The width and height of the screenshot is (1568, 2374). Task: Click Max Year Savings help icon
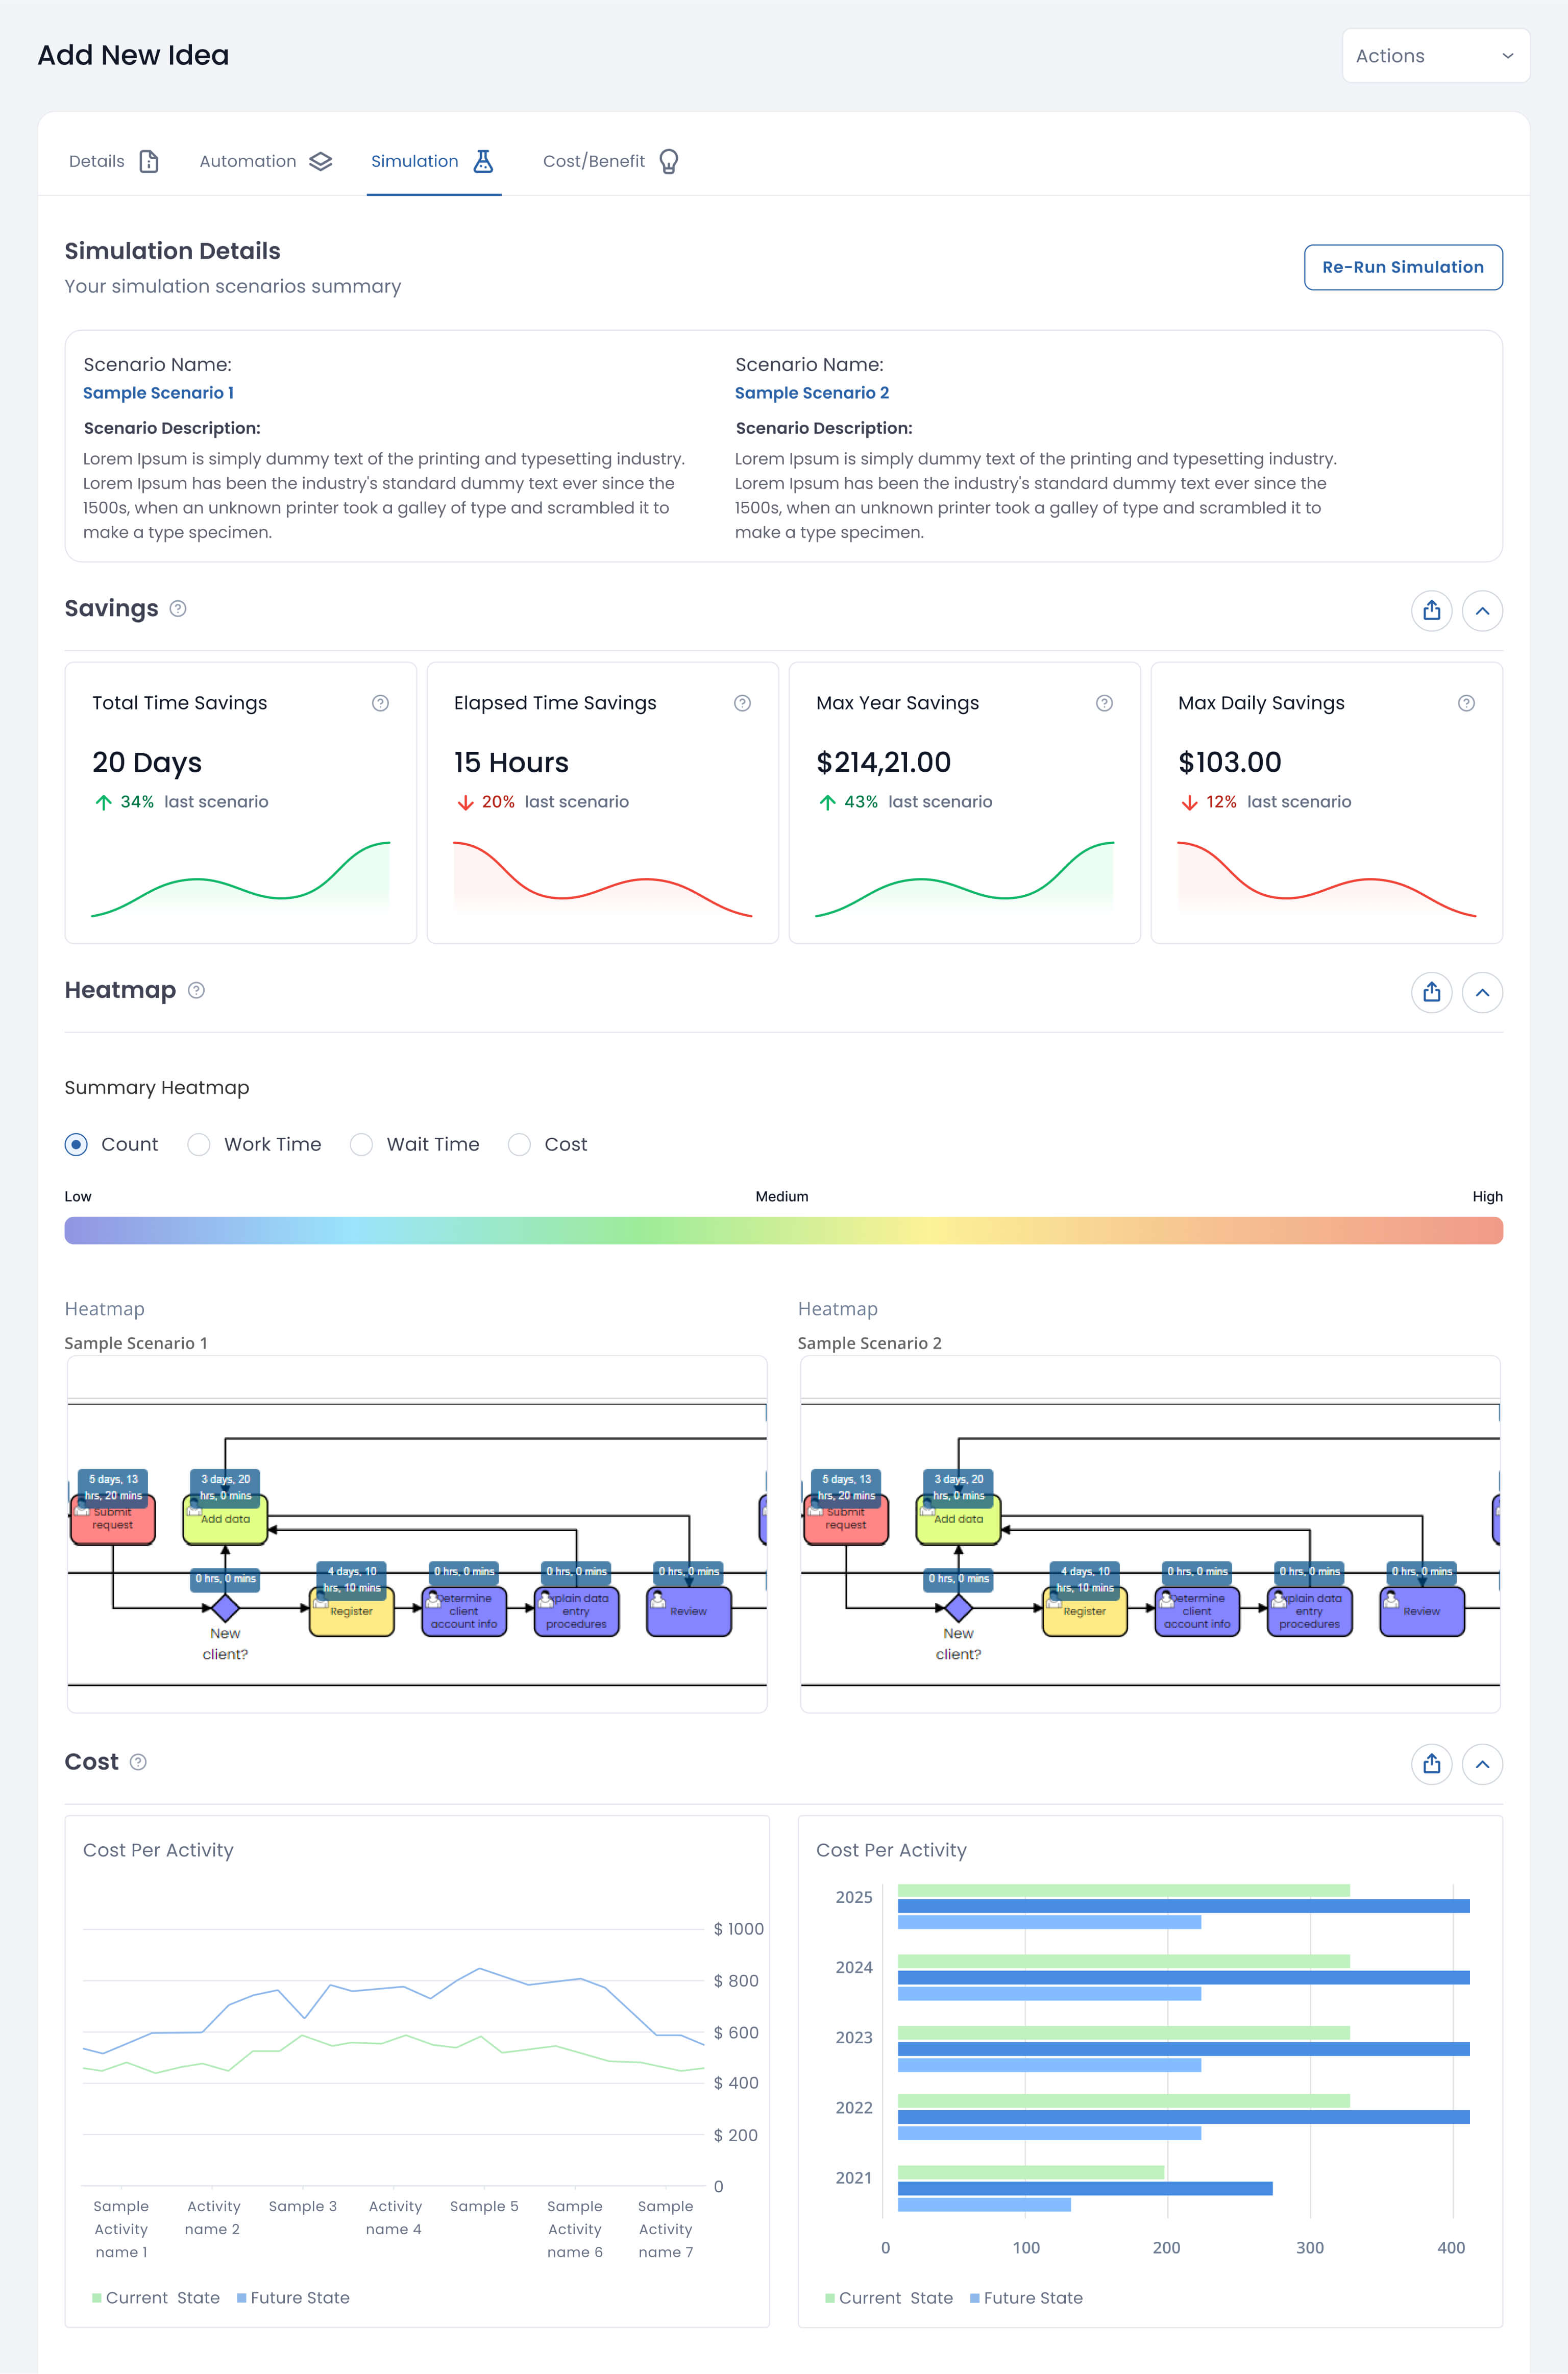1104,703
